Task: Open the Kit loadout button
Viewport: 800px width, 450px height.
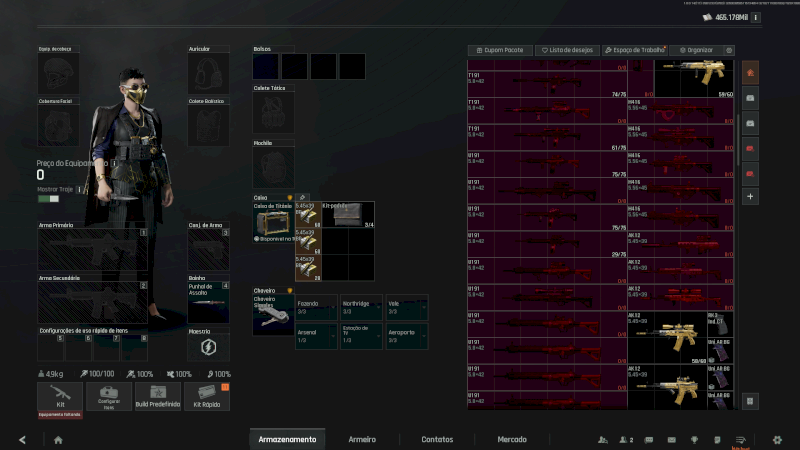Action: 60,396
